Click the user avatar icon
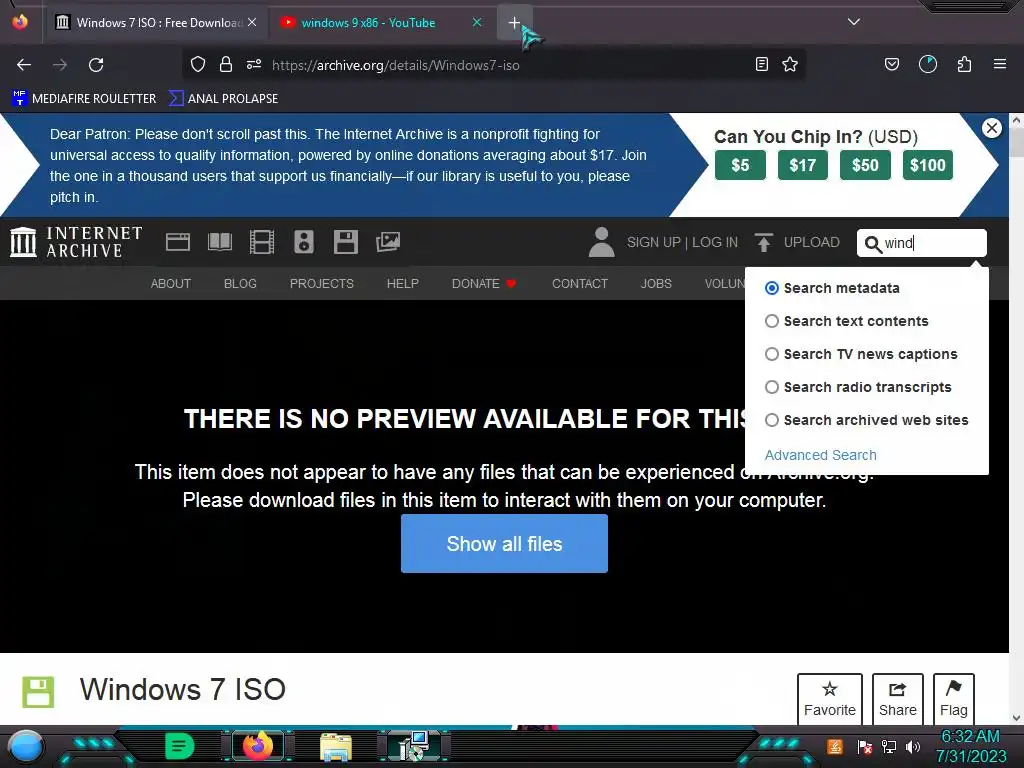This screenshot has width=1024, height=768. (x=601, y=242)
